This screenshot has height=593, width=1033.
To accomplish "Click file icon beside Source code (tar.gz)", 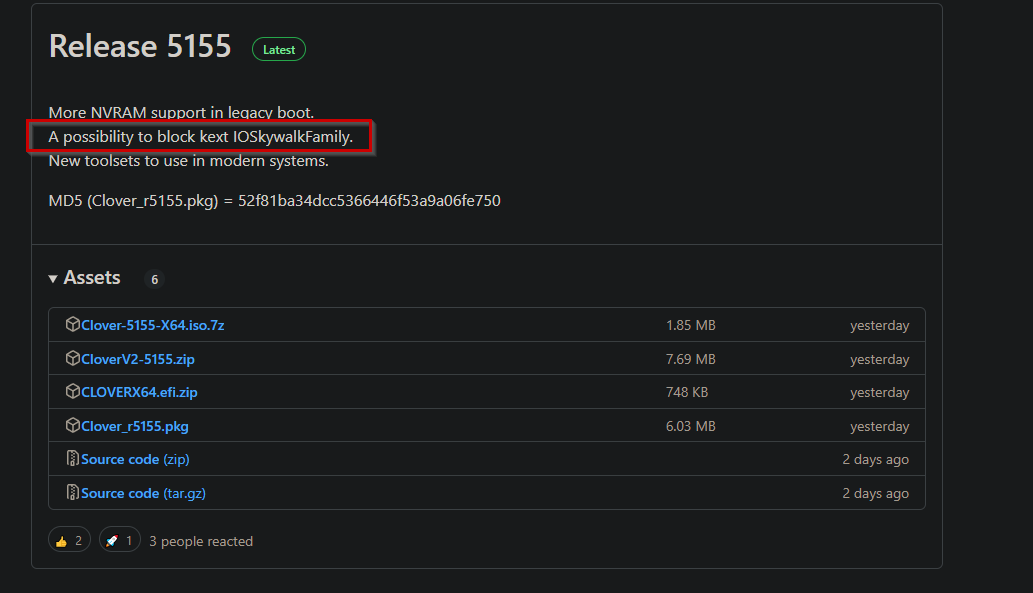I will coord(72,493).
